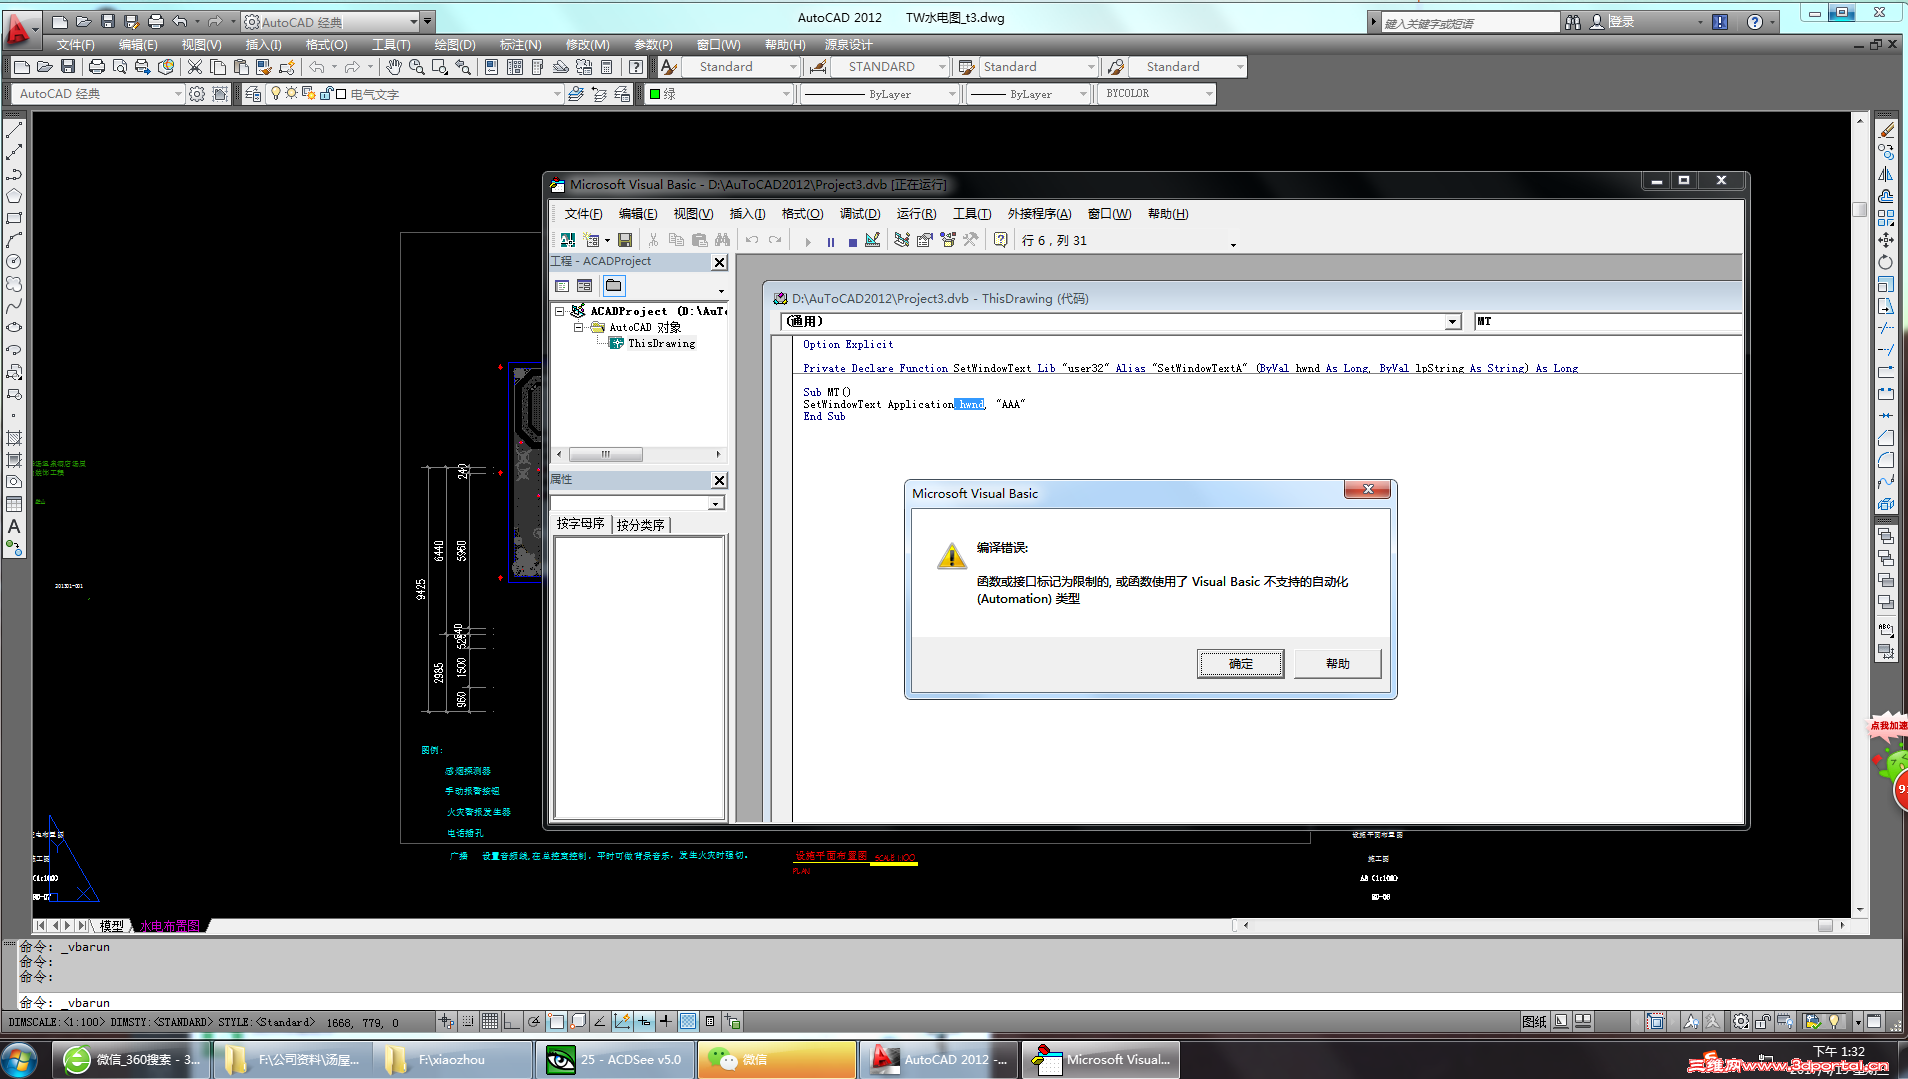This screenshot has height=1079, width=1908.
Task: Close the 工程 project explorer panel
Action: click(719, 262)
